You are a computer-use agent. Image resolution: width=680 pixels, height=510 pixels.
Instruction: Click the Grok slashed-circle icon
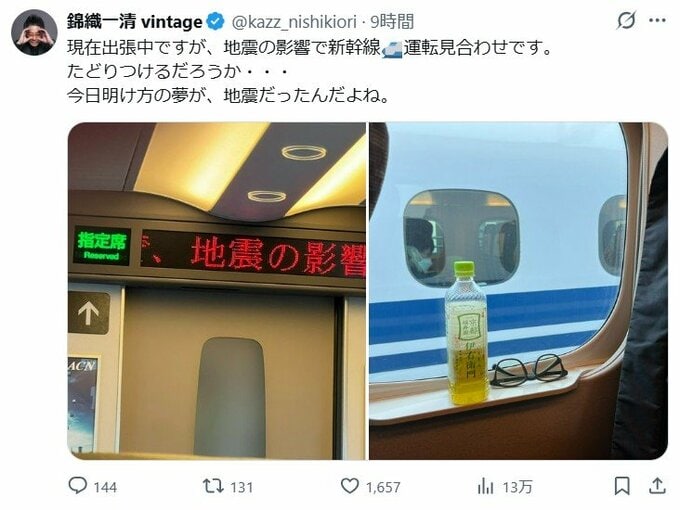pyautogui.click(x=626, y=20)
